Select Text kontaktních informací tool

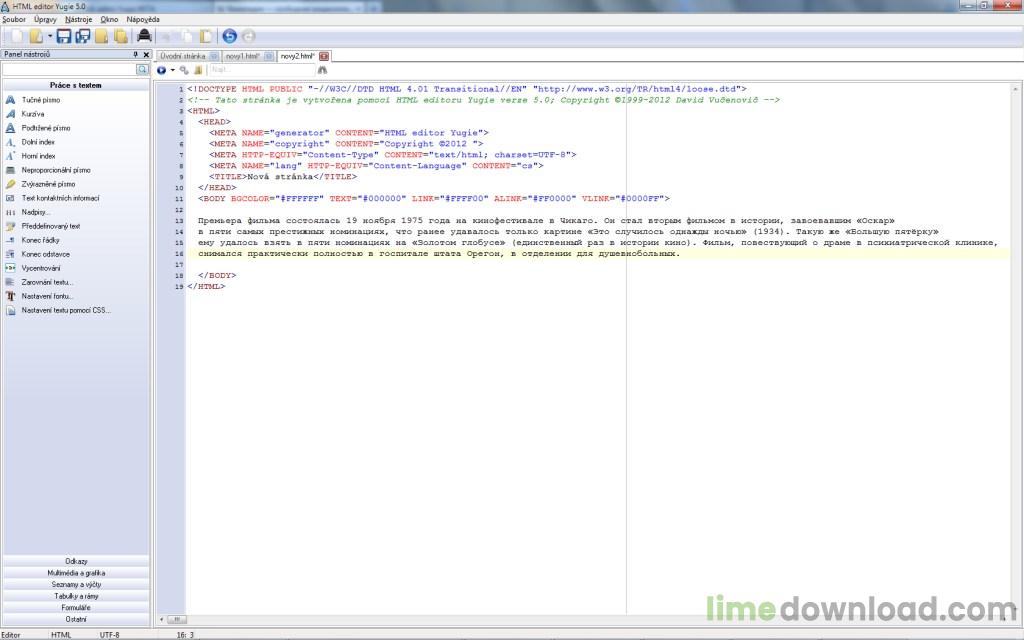tap(60, 198)
